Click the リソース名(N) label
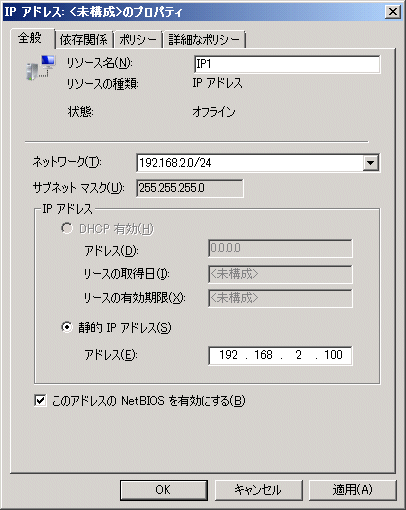 click(x=99, y=63)
